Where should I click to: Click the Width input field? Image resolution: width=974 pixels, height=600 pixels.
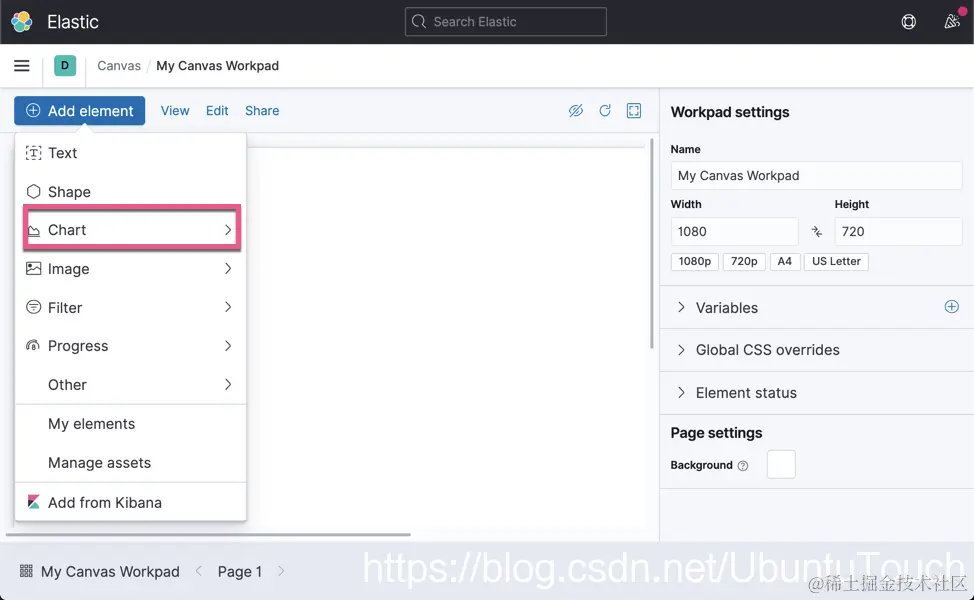tap(734, 232)
